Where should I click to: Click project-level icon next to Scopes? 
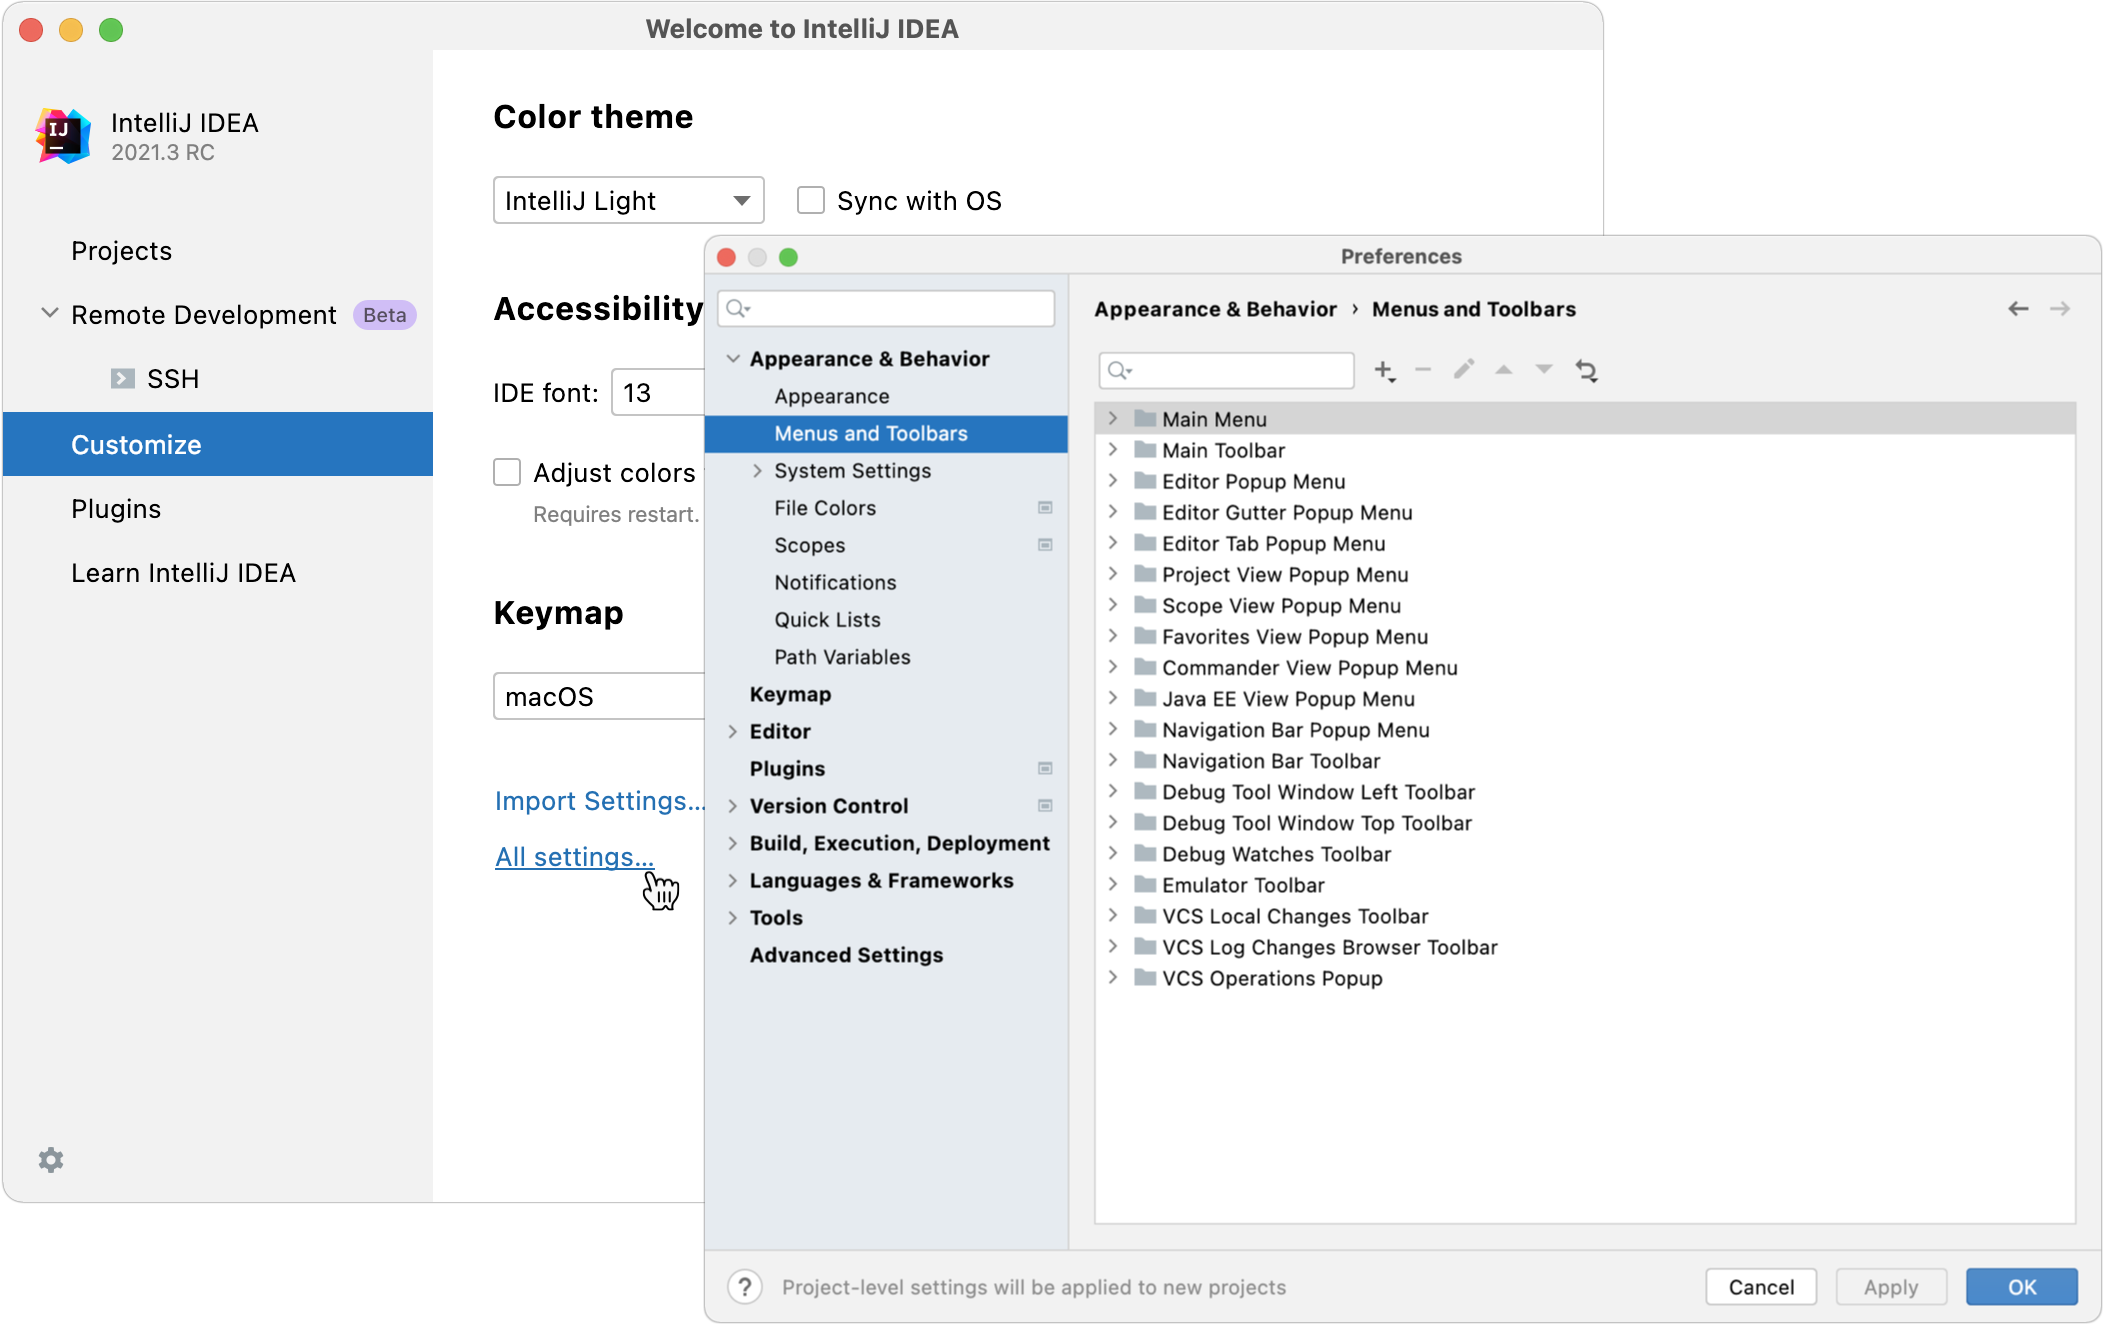click(x=1045, y=545)
